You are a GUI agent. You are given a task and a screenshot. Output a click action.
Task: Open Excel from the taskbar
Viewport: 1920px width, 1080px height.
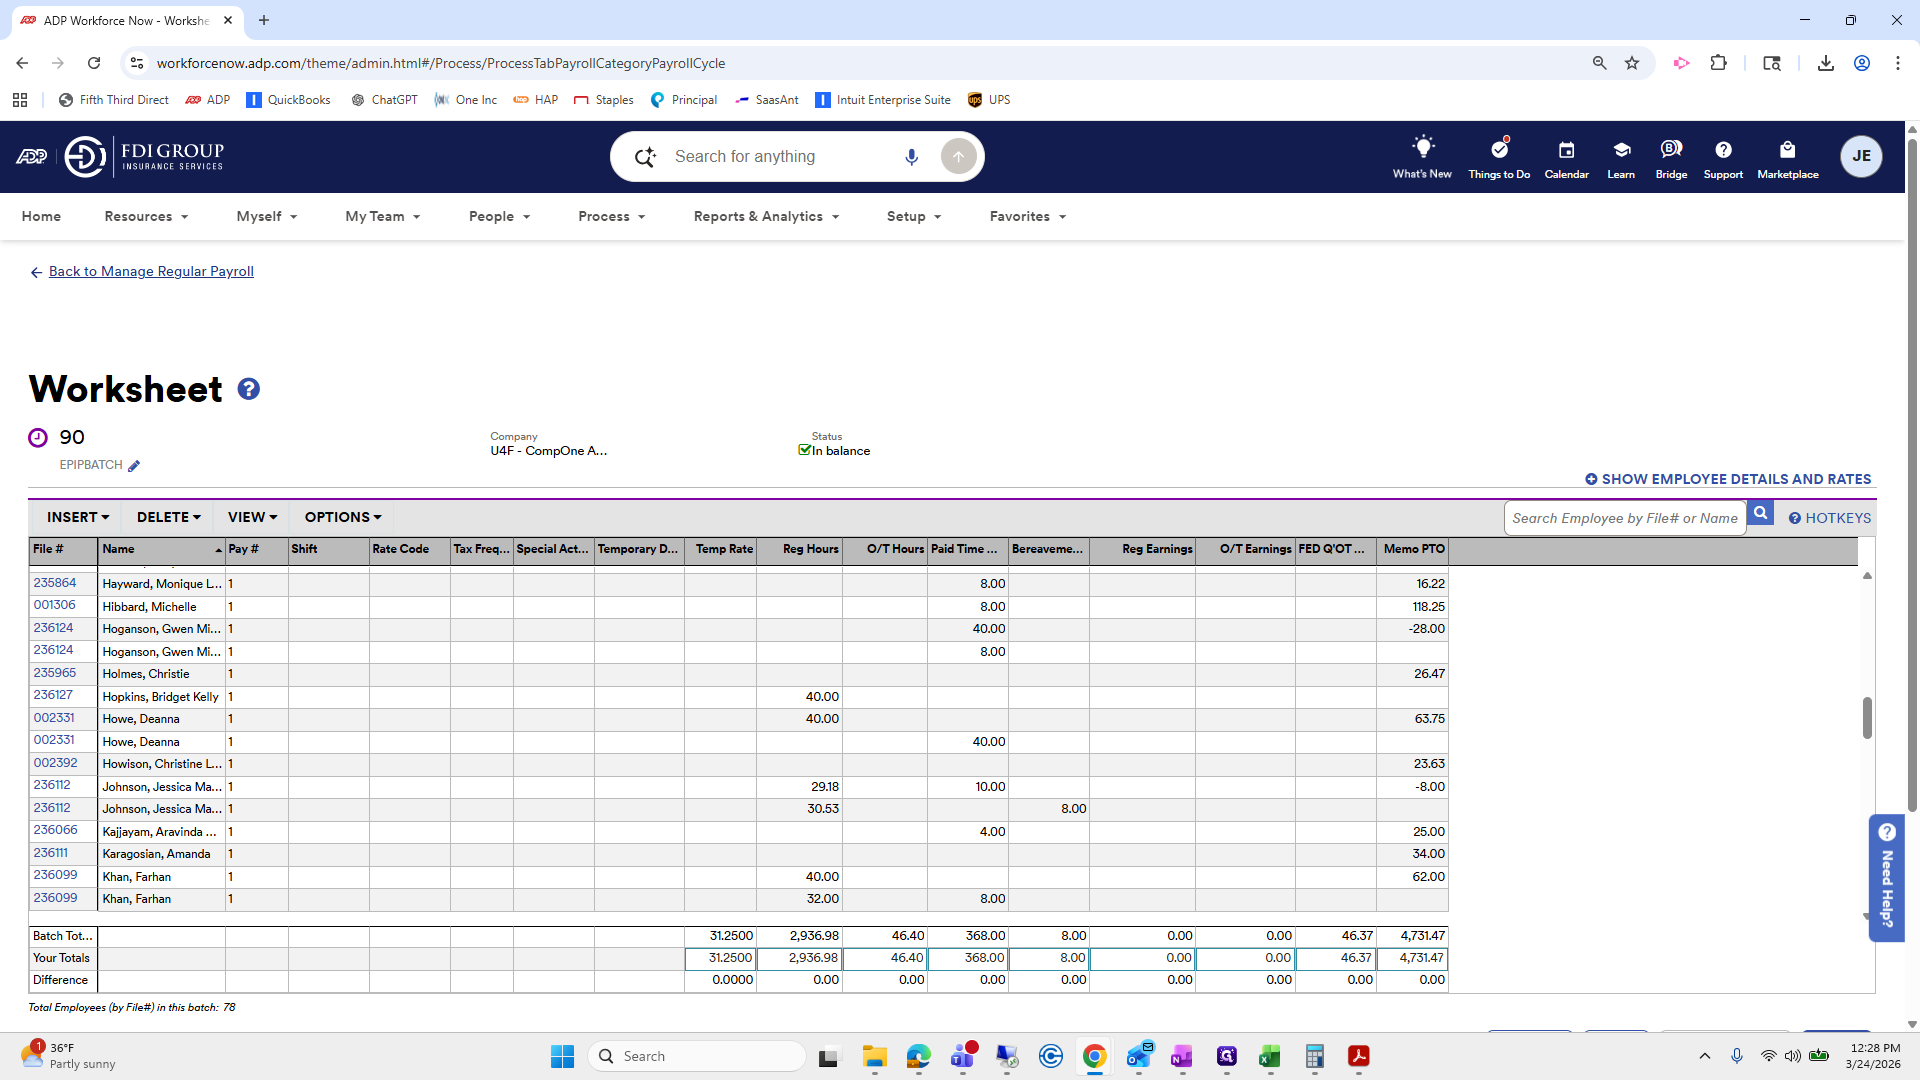click(x=1270, y=1057)
